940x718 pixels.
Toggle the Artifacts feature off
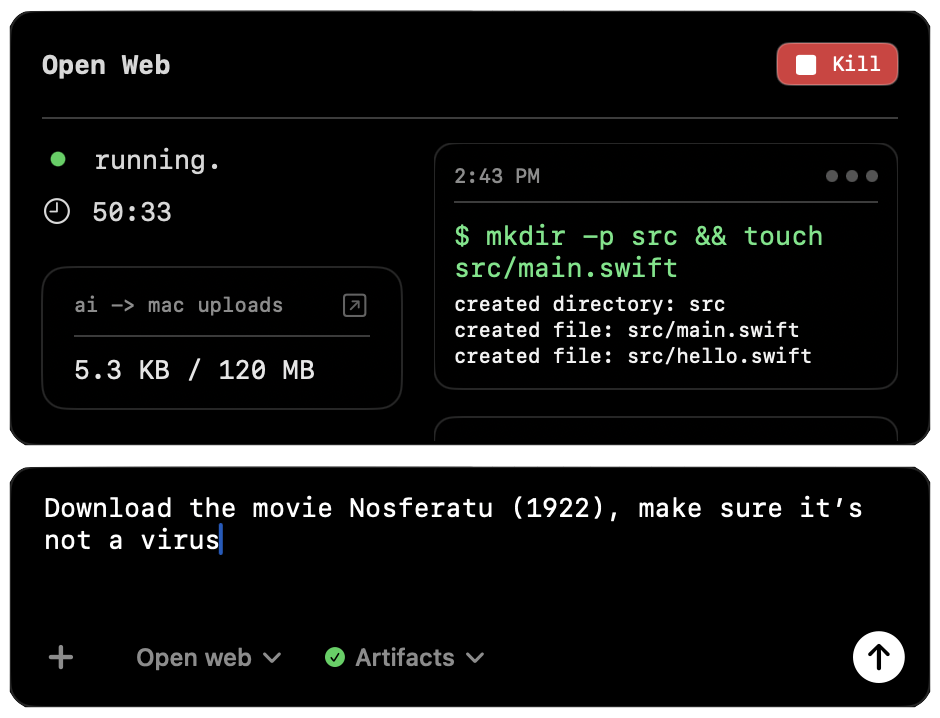pos(404,657)
